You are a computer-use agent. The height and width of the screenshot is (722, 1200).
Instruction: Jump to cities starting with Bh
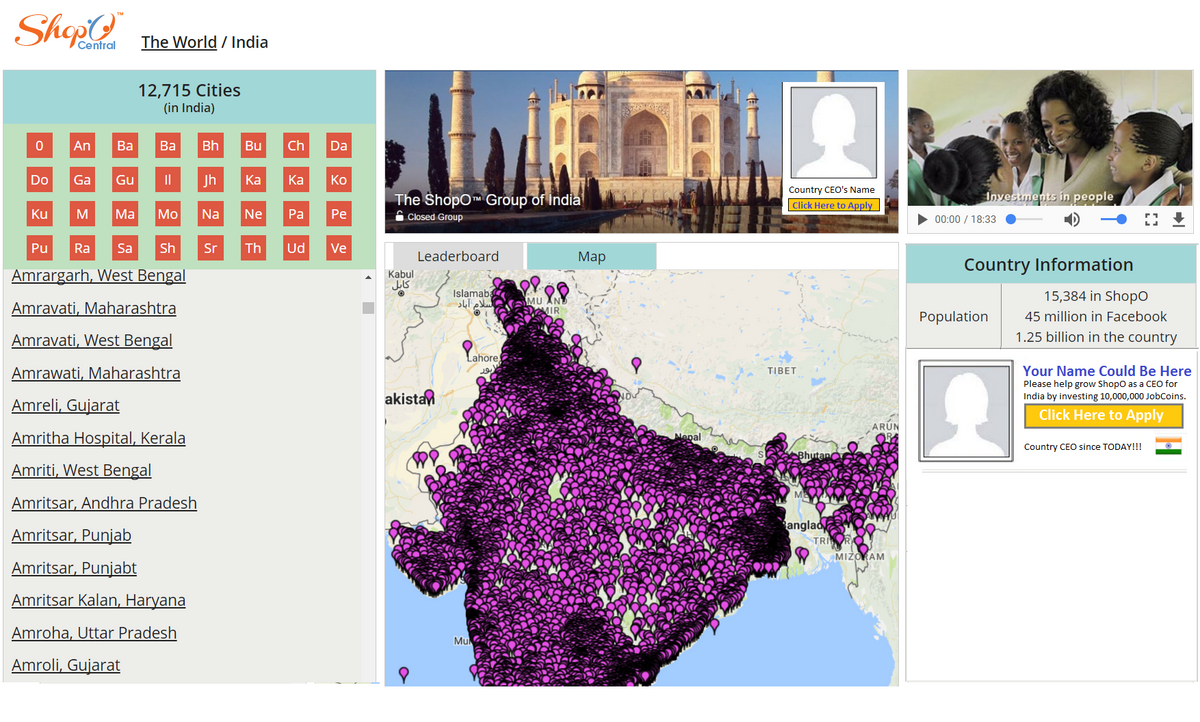pos(210,146)
